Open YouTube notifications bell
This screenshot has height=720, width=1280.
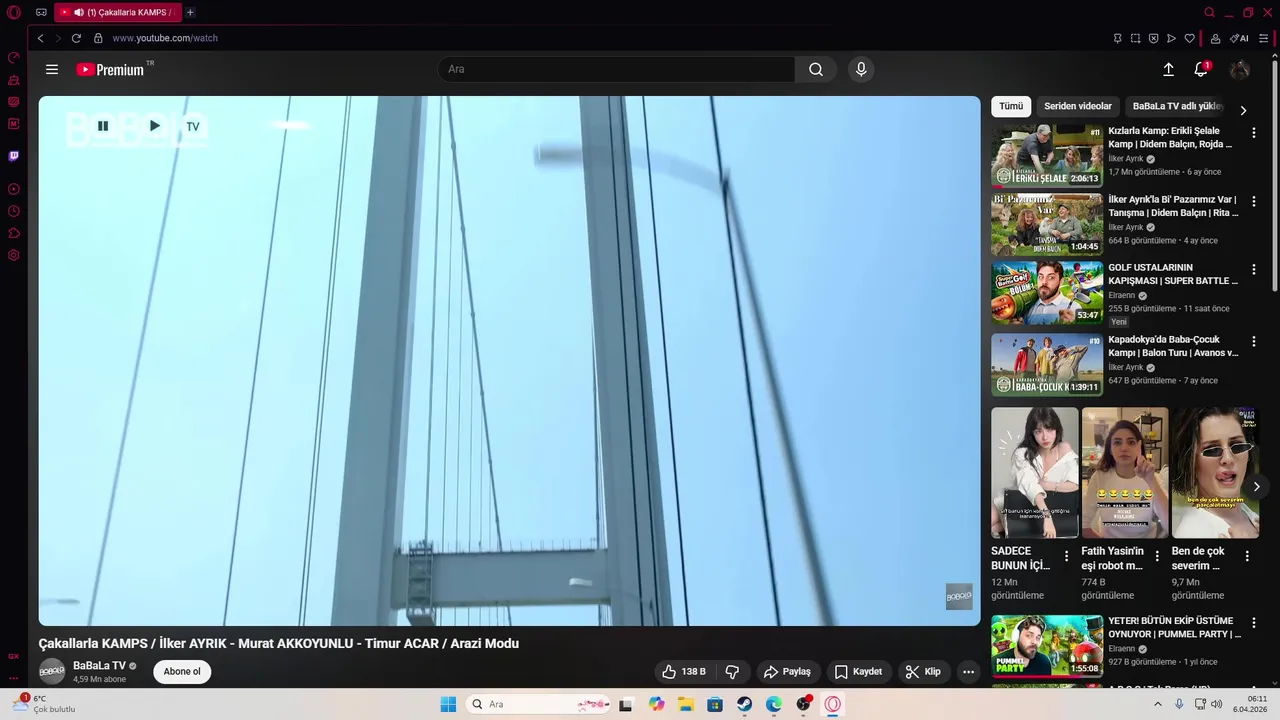(x=1201, y=69)
